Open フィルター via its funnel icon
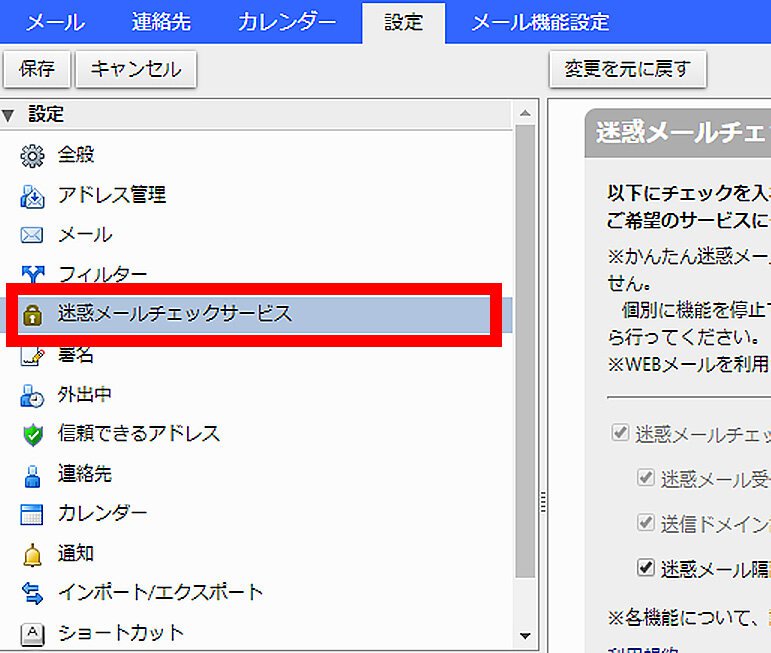This screenshot has height=653, width=771. (32, 275)
